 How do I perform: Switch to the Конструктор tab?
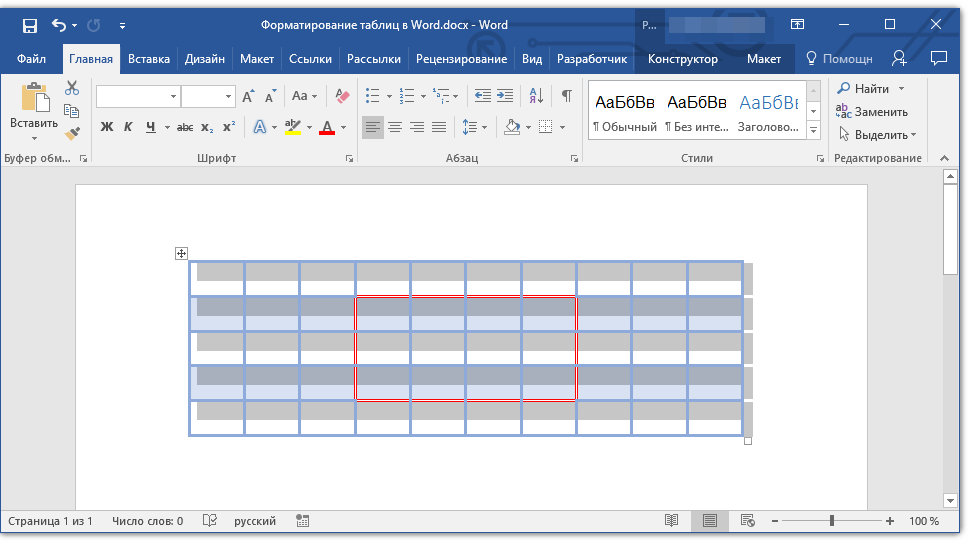point(682,59)
